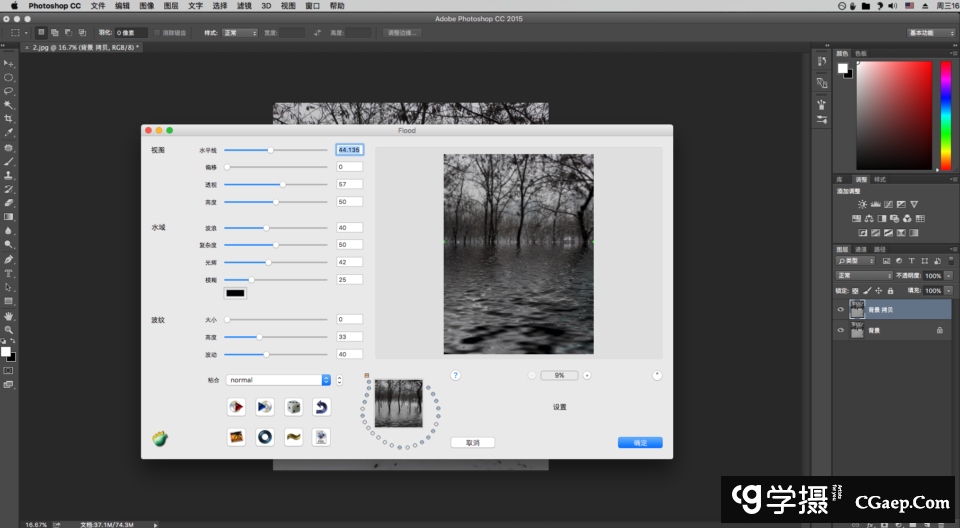
Task: Open the 滤镜 menu in the menu bar
Action: 244,6
